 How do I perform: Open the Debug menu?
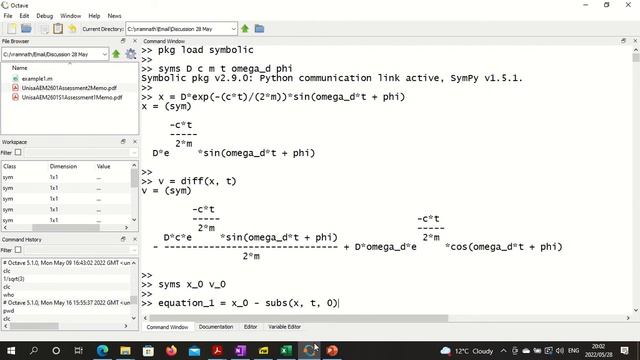[x=44, y=16]
